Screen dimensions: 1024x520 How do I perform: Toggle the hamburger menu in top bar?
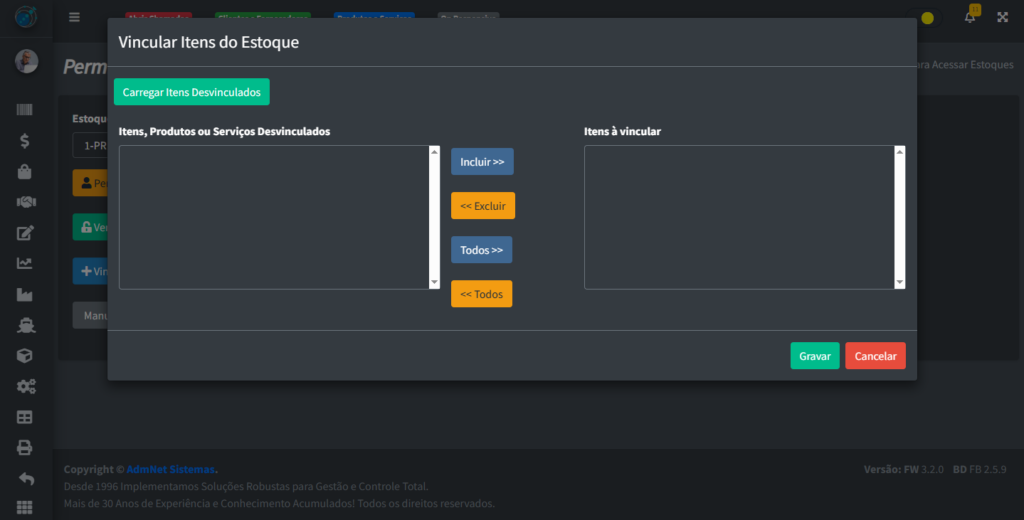(x=74, y=17)
